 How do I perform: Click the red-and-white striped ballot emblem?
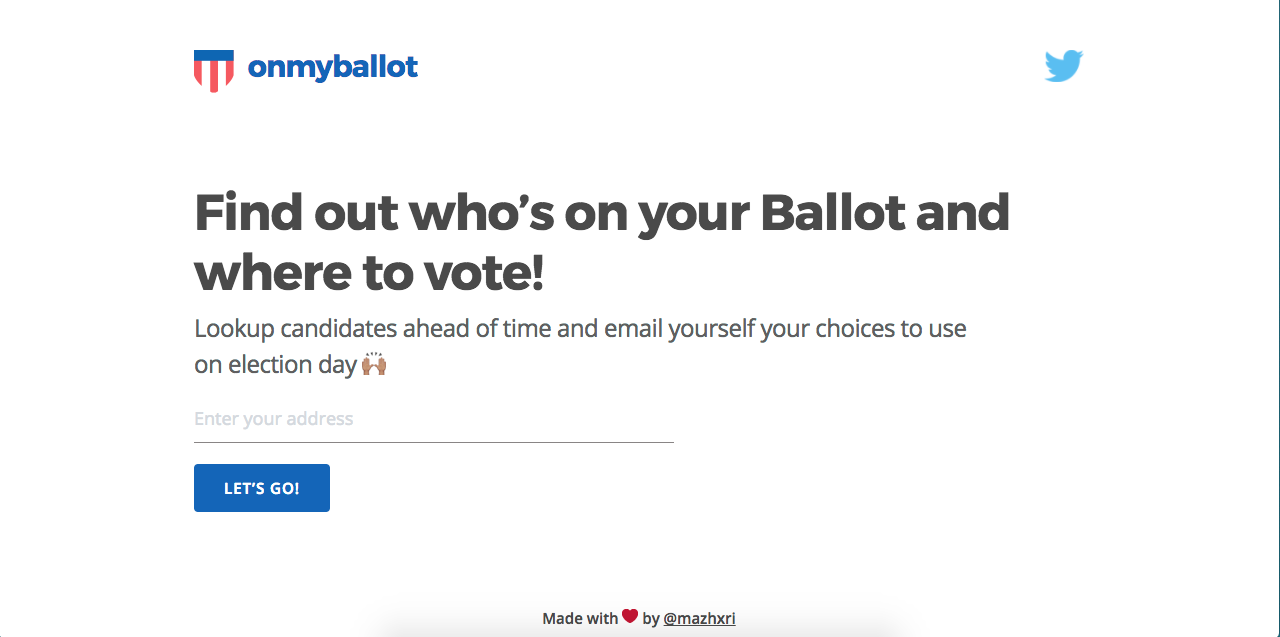(212, 70)
